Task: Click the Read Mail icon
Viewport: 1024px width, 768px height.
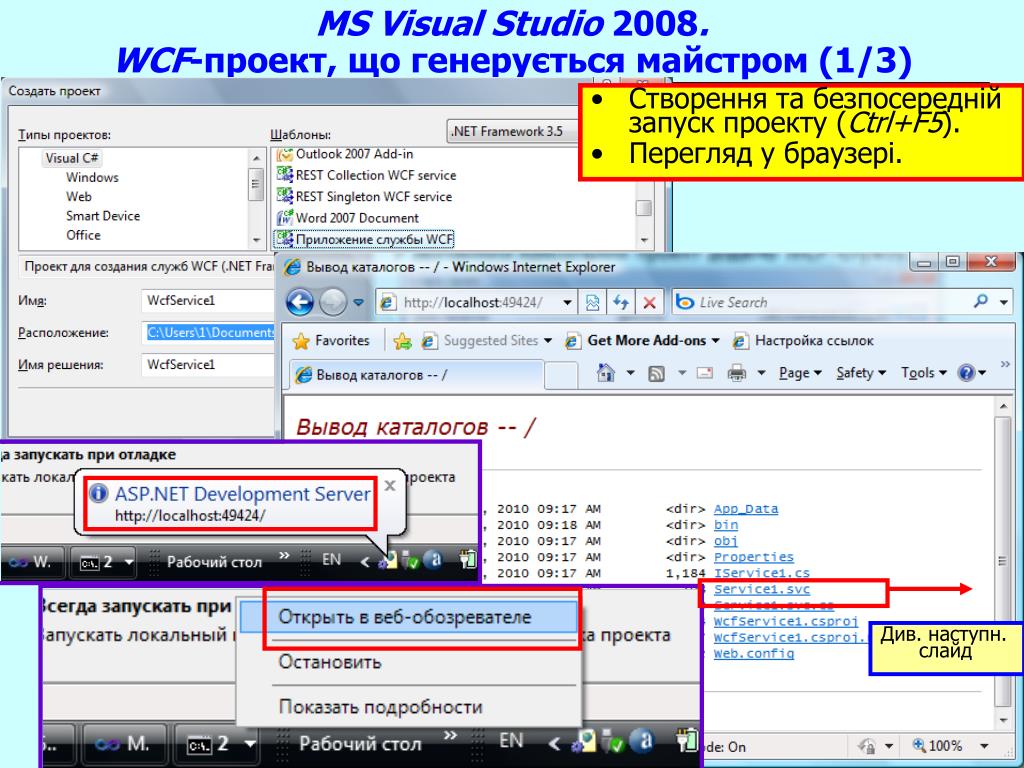Action: [x=704, y=373]
